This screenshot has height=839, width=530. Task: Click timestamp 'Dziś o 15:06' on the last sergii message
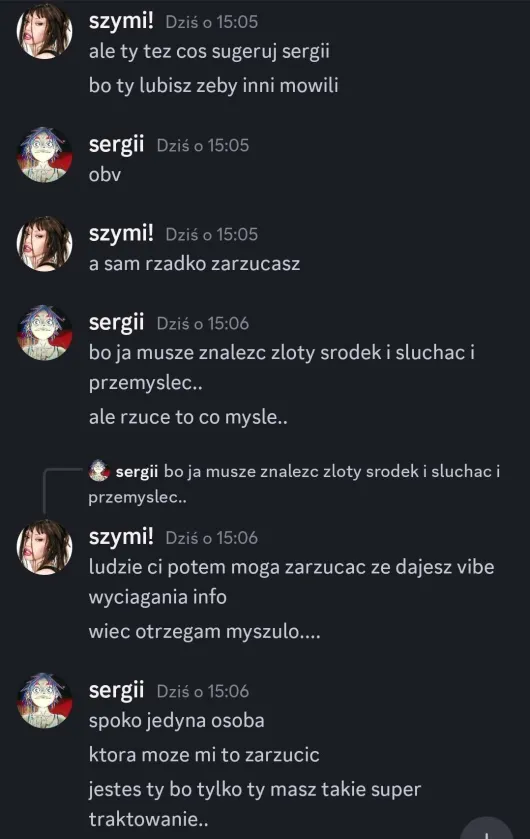[203, 691]
